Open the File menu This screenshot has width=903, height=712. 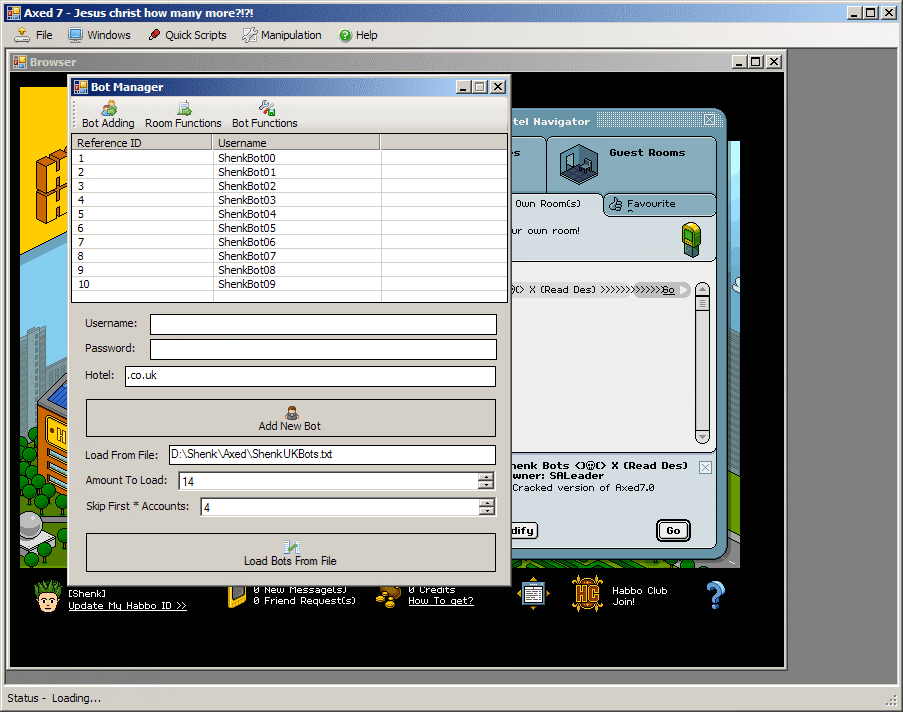[33, 35]
